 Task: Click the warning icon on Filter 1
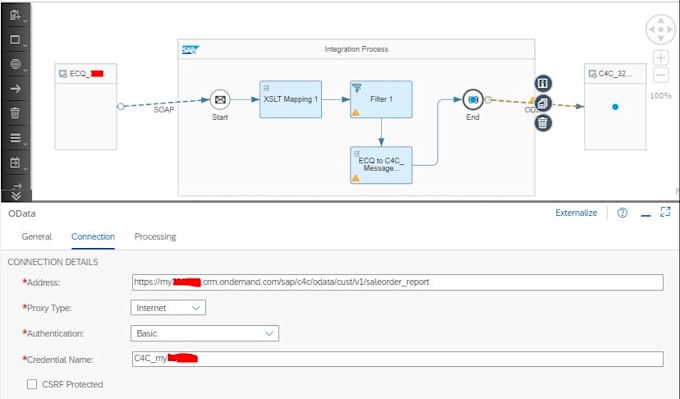coord(356,113)
